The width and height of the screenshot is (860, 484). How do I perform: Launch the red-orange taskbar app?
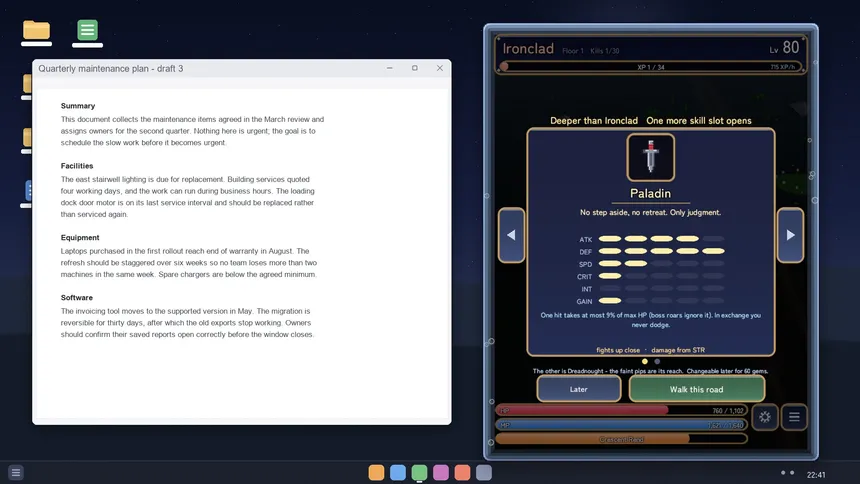[462, 472]
